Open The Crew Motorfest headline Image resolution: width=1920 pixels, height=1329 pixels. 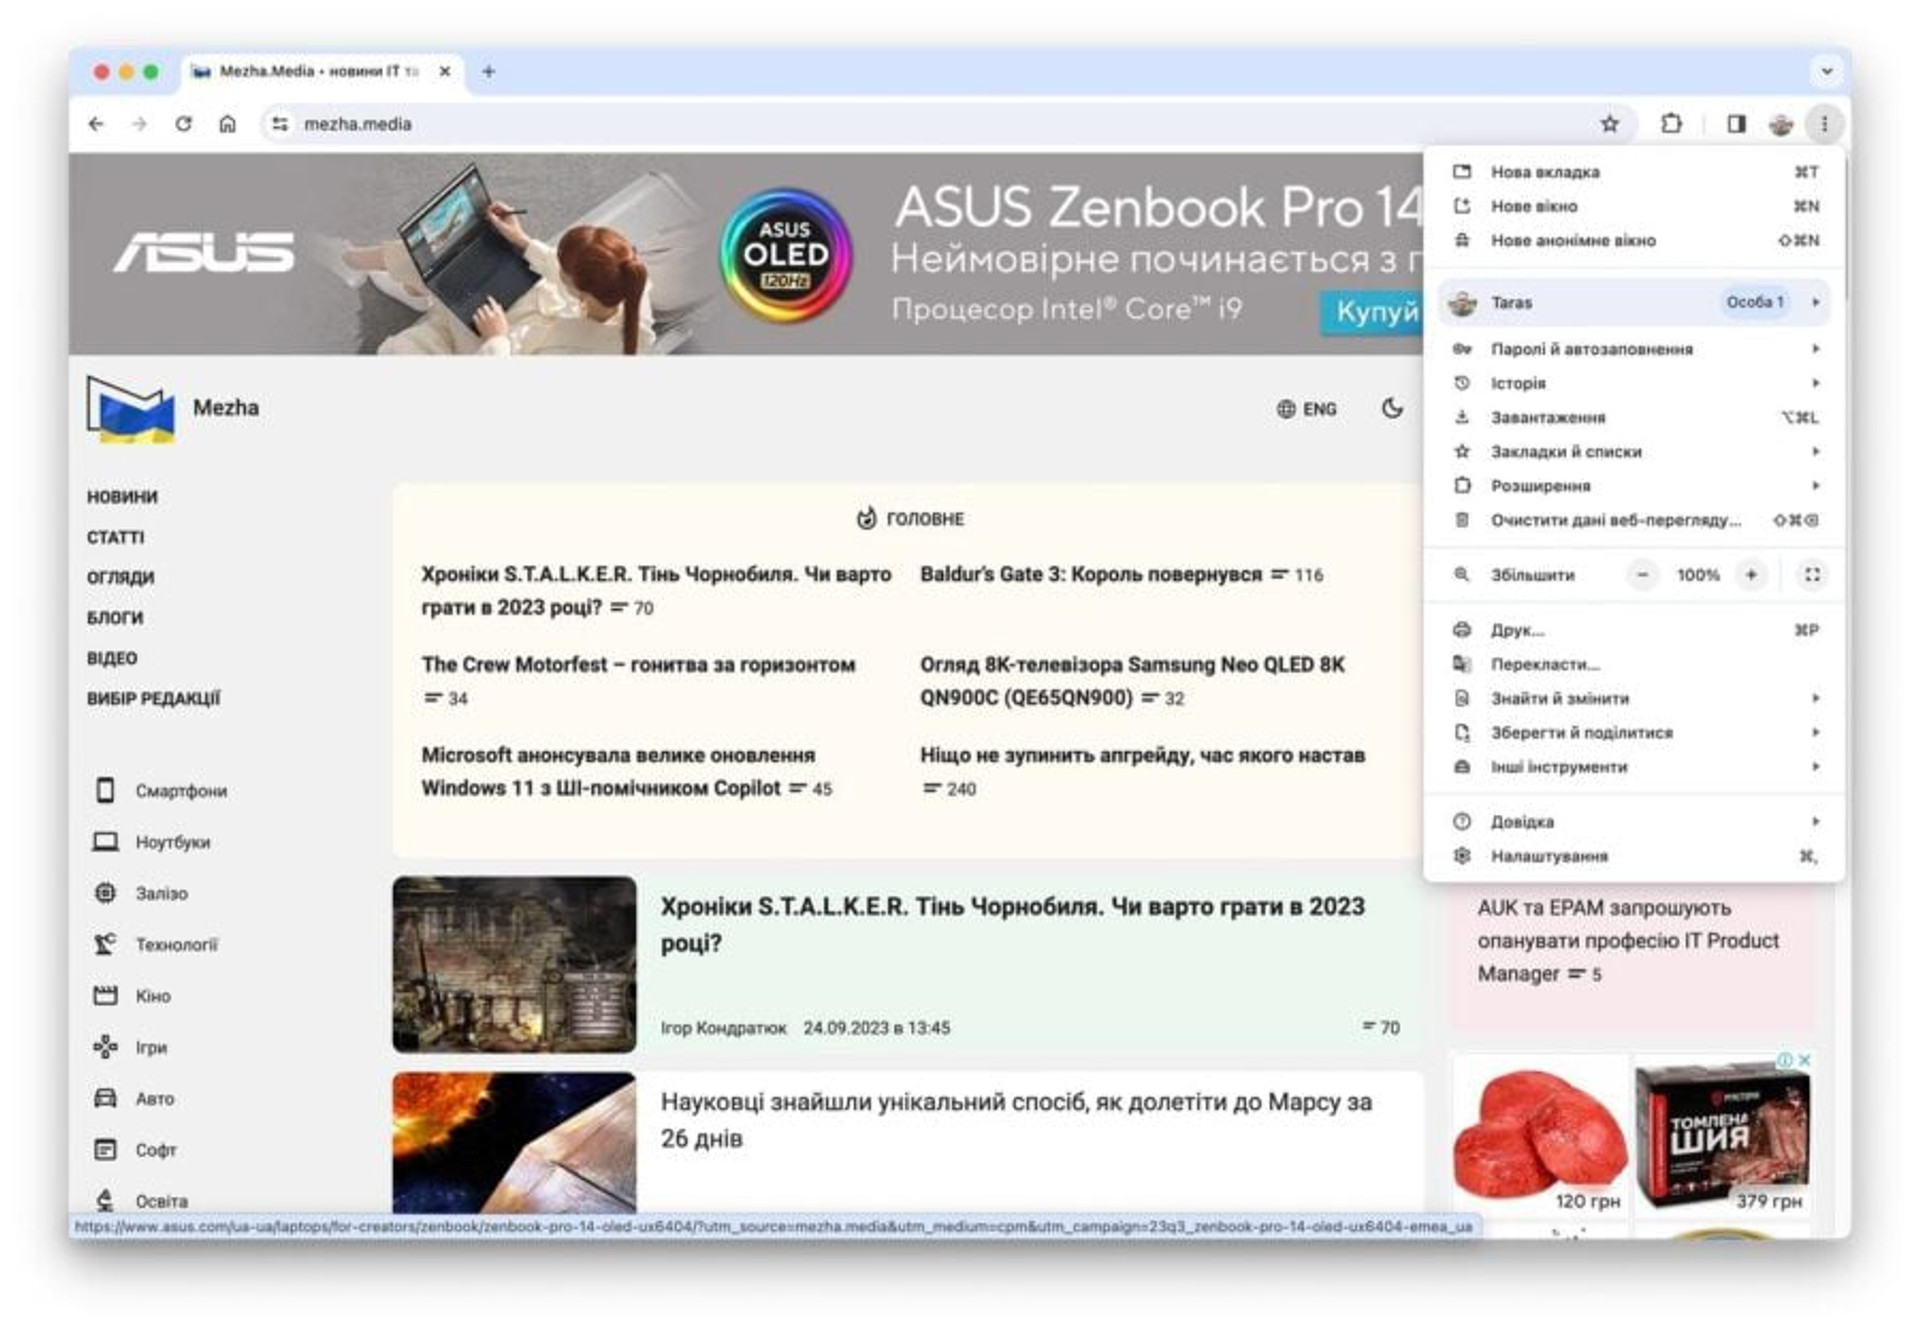click(638, 664)
